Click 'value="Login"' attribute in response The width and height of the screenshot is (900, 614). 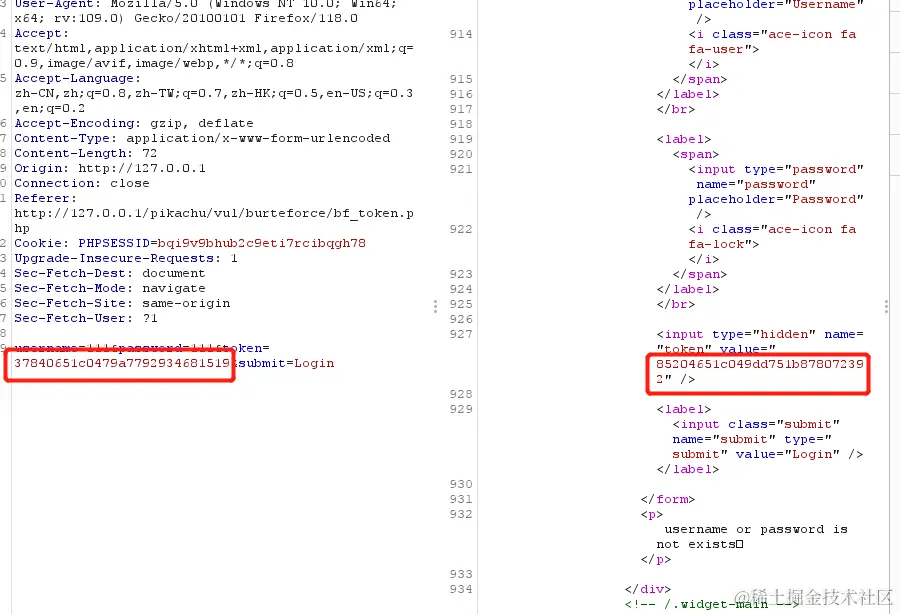pyautogui.click(x=788, y=453)
